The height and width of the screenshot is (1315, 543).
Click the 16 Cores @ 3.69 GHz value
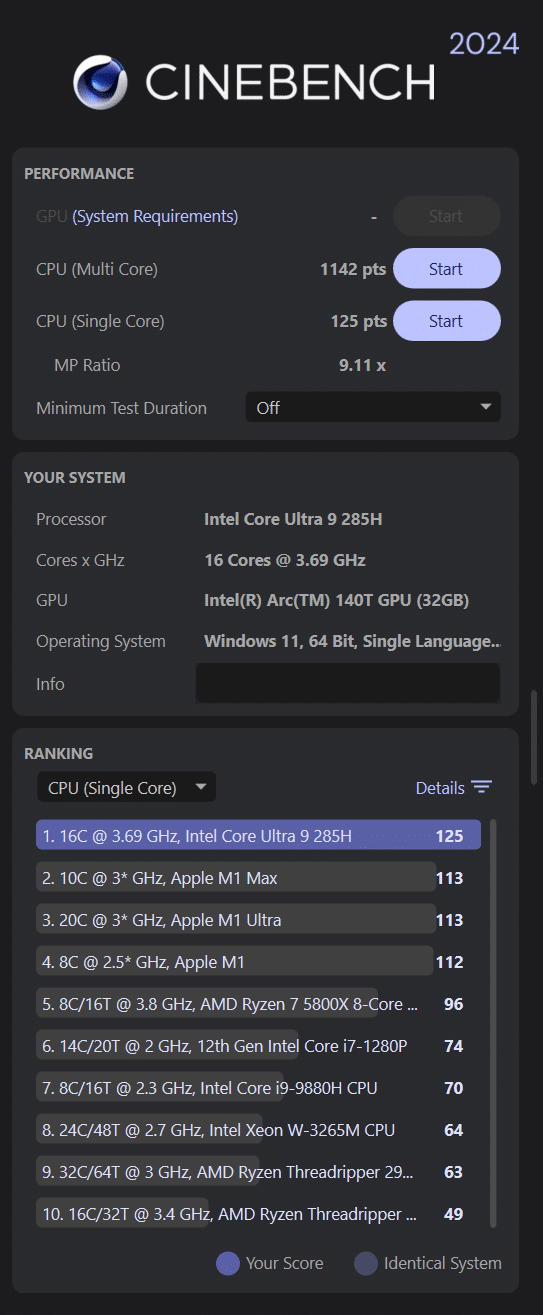coord(285,560)
